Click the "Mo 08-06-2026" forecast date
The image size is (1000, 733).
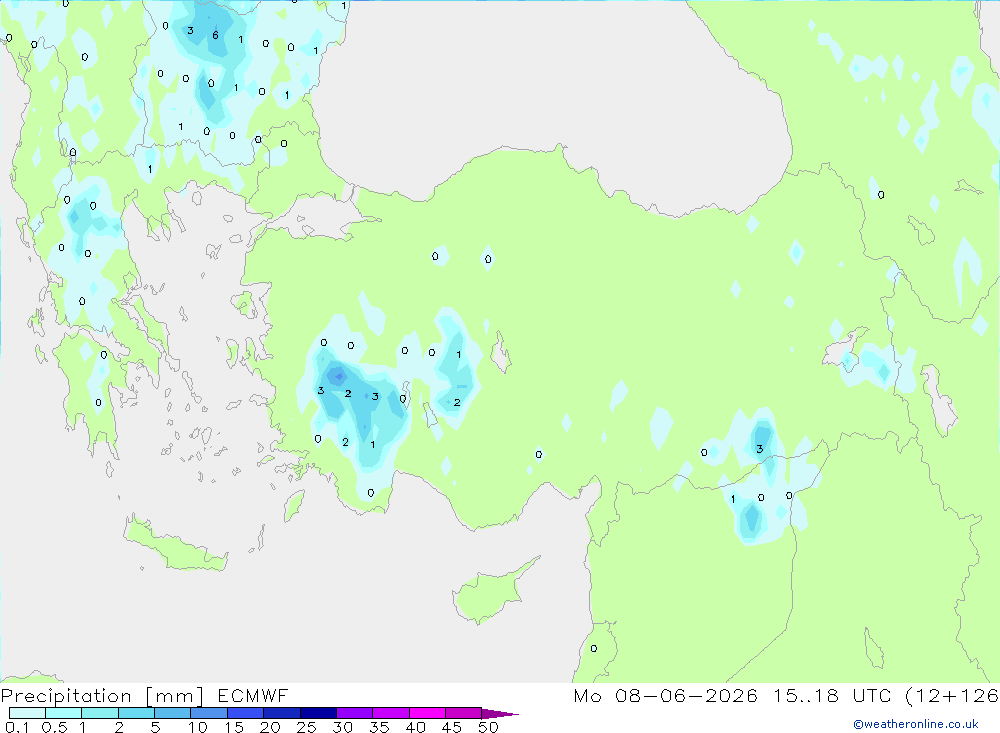[666, 695]
